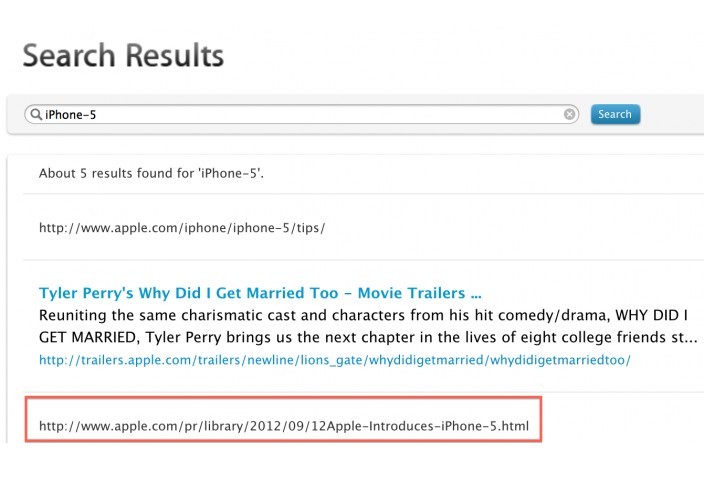Screen dimensions: 707x479
Task: Open the trailers.apple.com whydidigetmarriedtoo URL link
Action: (335, 360)
